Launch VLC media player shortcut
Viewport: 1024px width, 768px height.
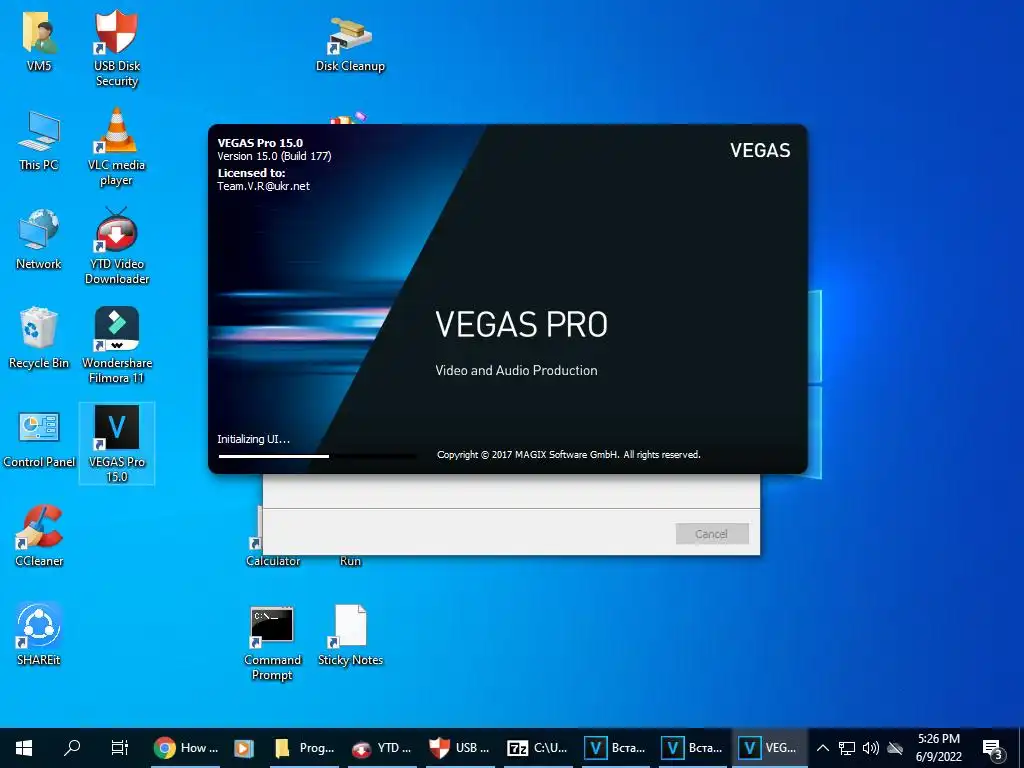116,146
